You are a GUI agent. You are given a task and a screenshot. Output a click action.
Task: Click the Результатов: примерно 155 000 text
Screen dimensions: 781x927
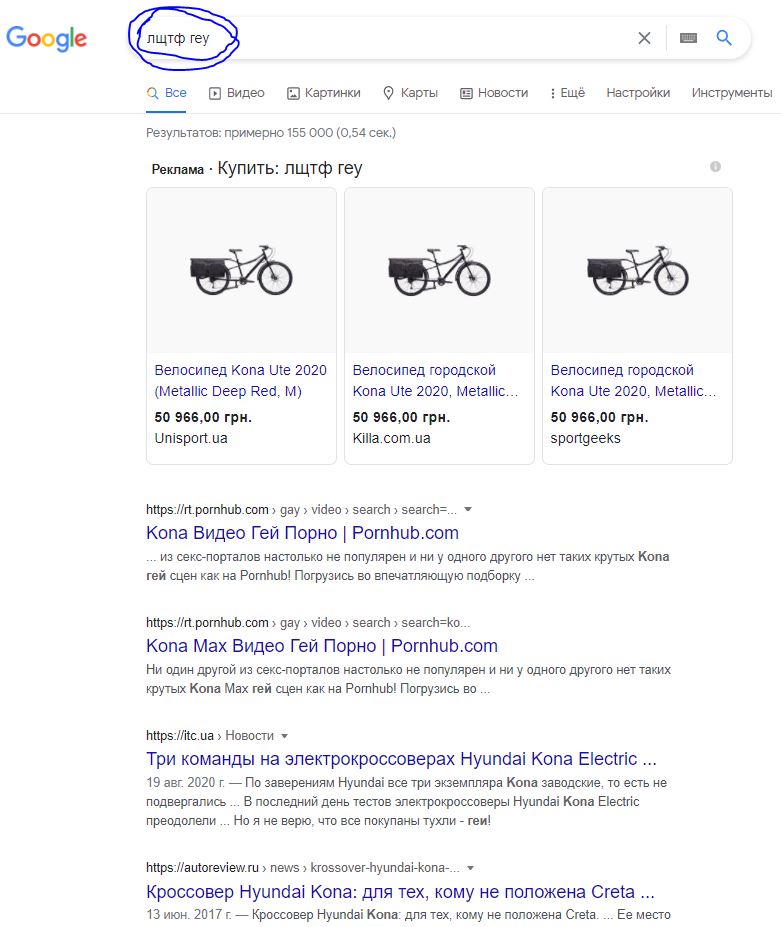pyautogui.click(x=271, y=133)
